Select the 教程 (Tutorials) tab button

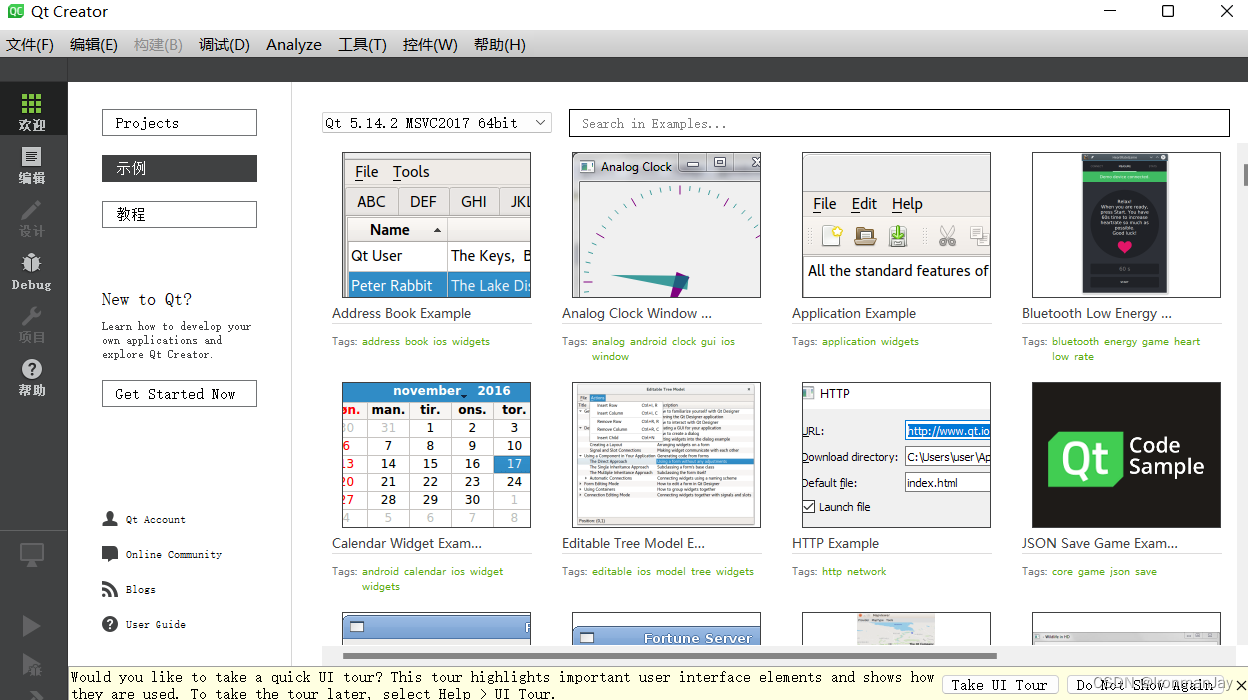179,214
